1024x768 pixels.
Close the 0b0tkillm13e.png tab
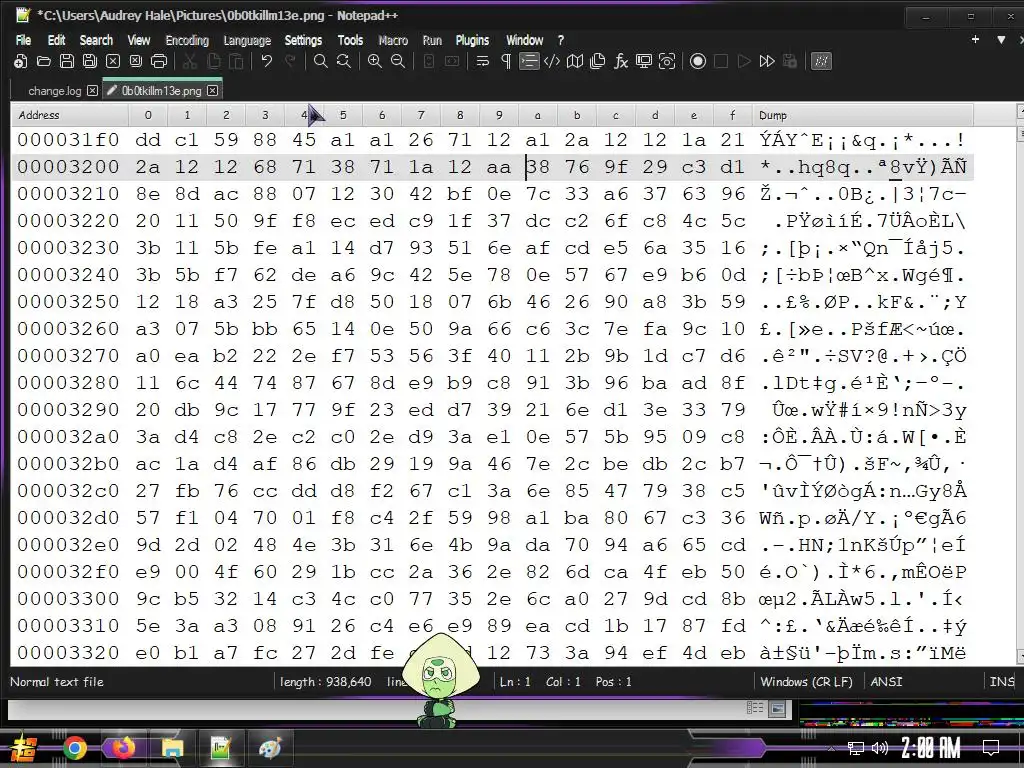[x=212, y=91]
